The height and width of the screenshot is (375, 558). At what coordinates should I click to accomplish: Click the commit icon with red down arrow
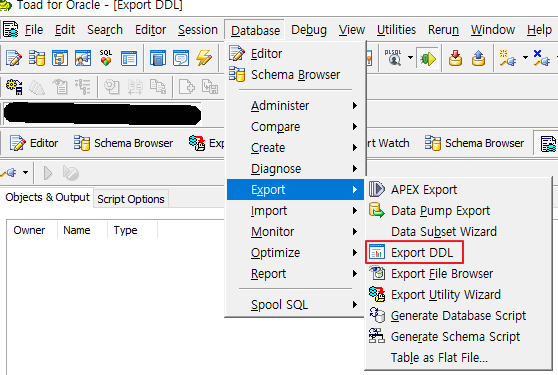click(x=455, y=58)
